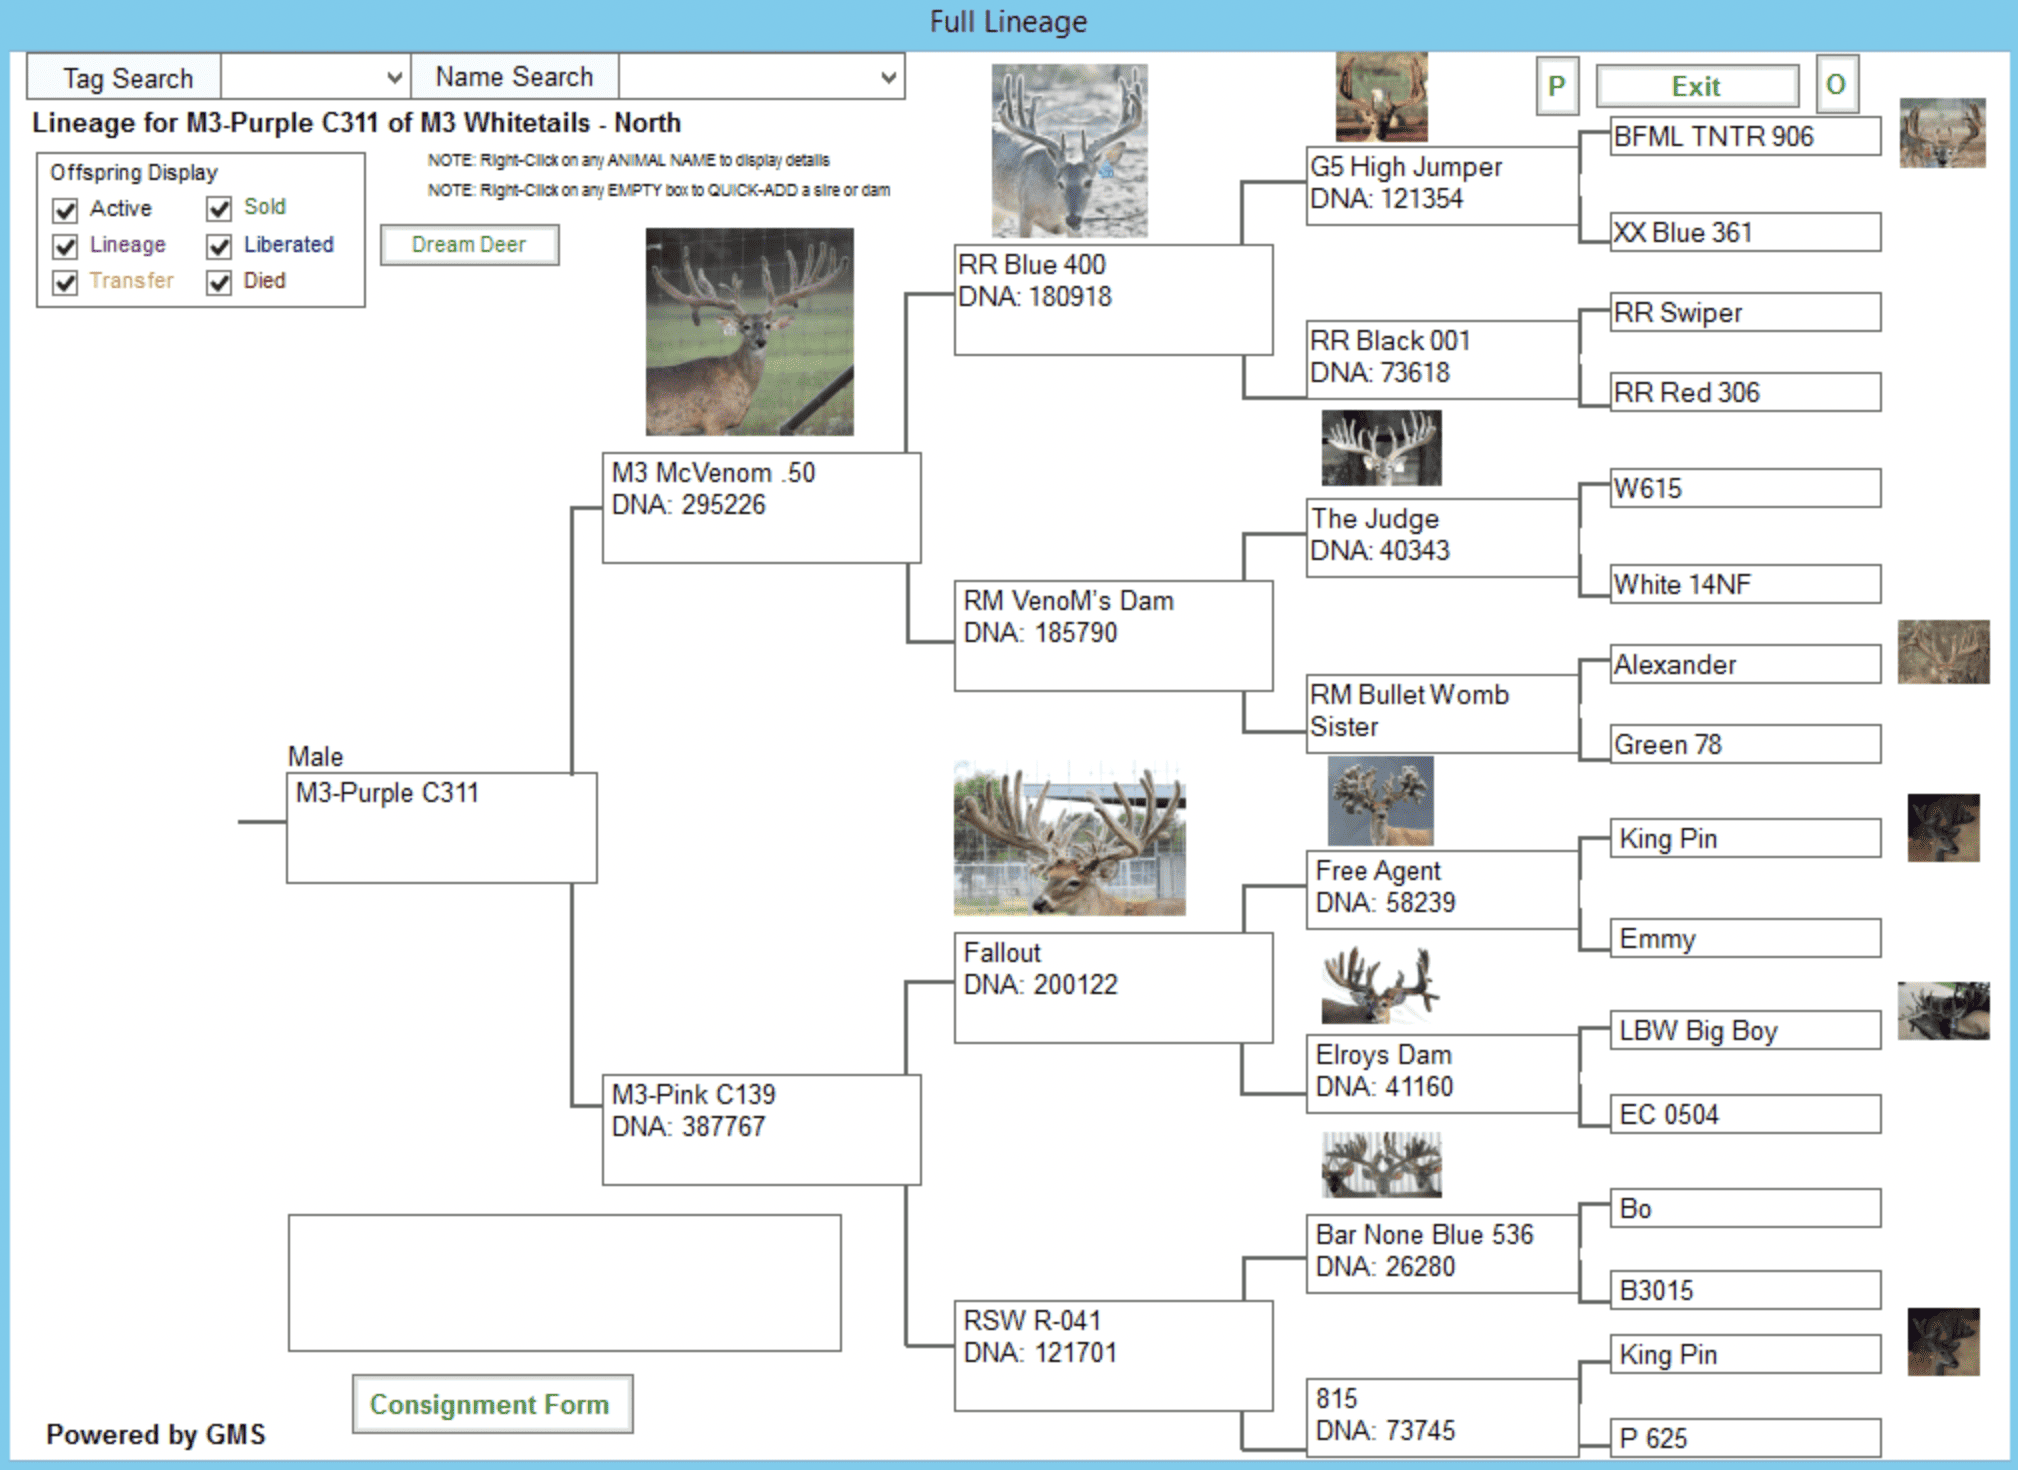Screen dimensions: 2018x1470
Task: Expand the Name Search dropdown arrow
Action: pos(887,78)
